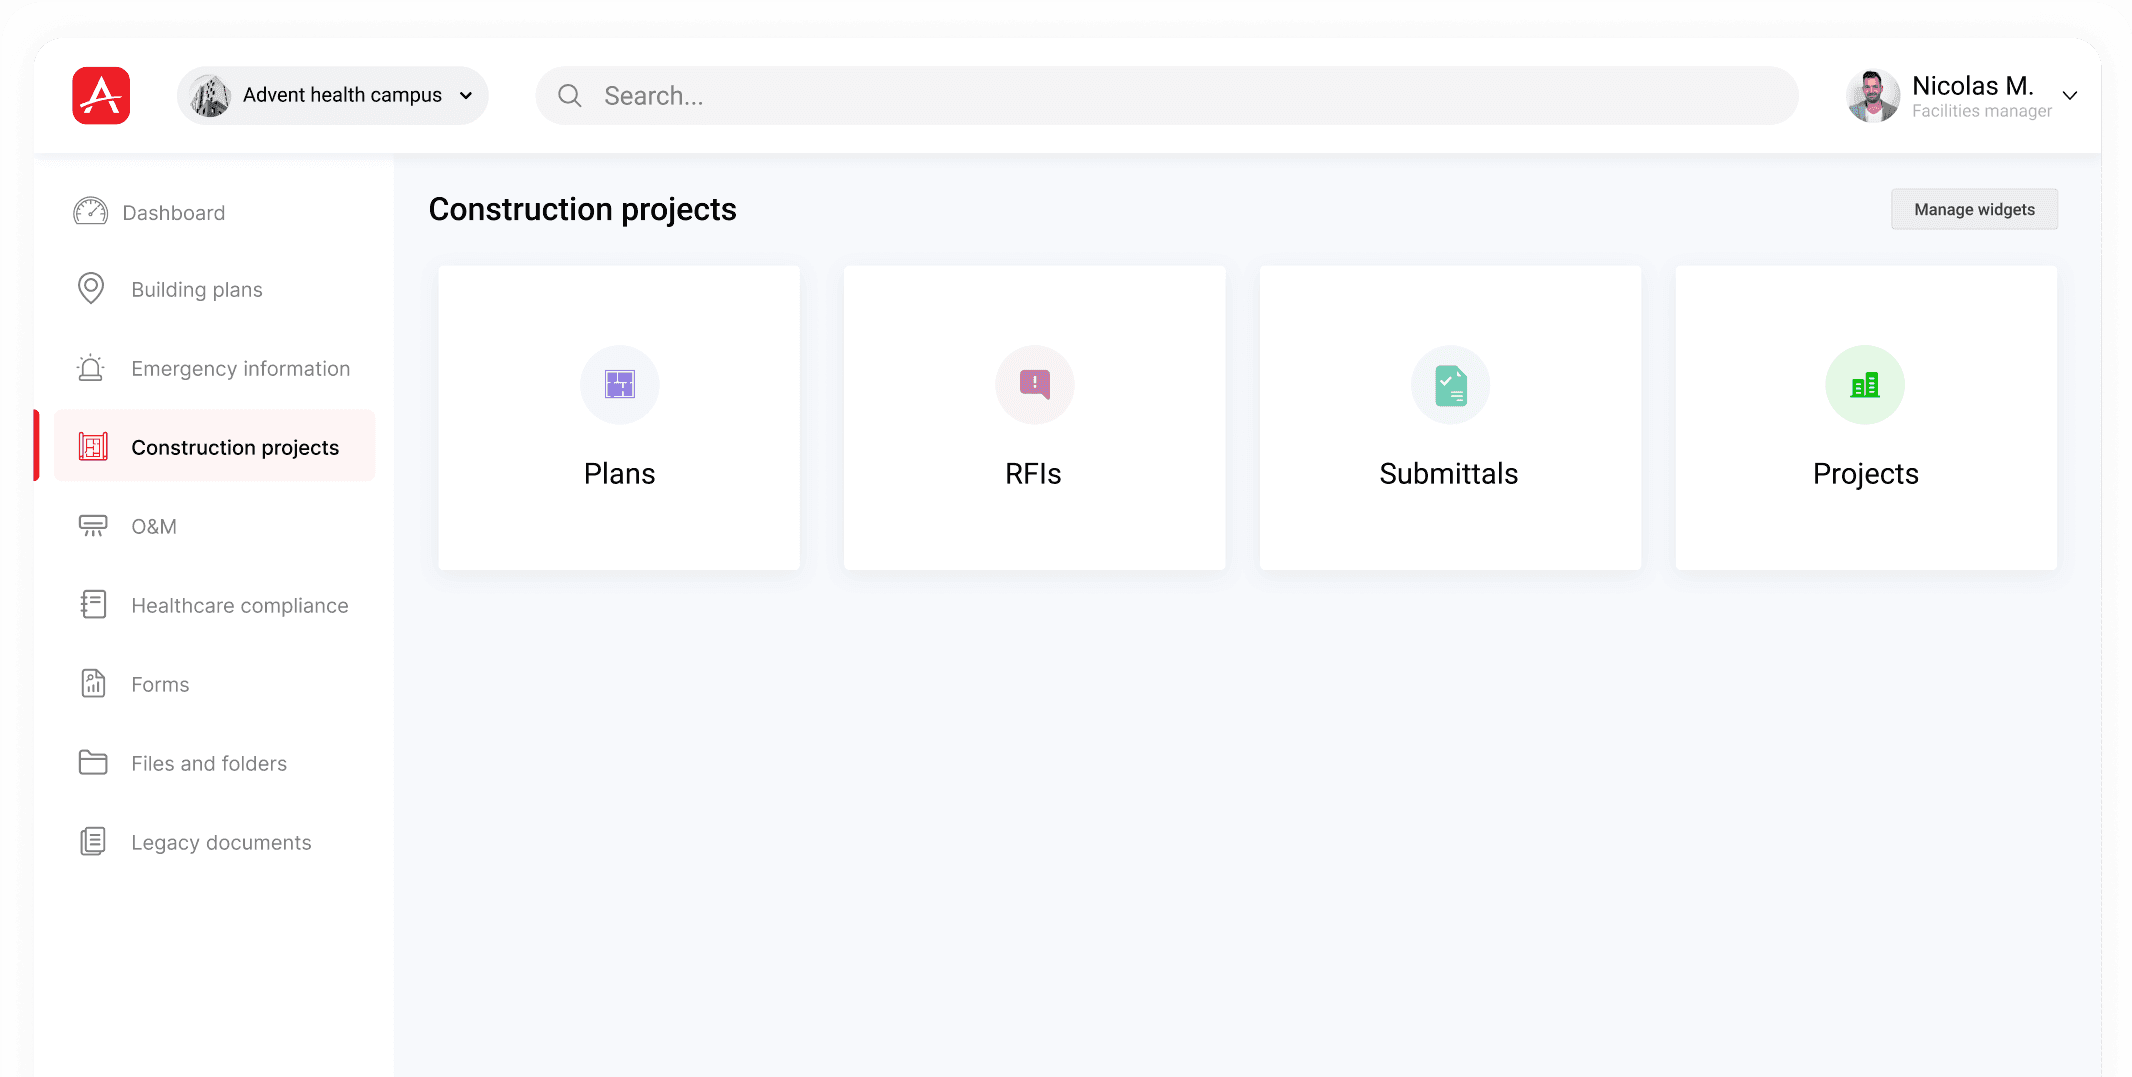
Task: Open the user menu chevron beside Nicolas M.
Action: [2070, 96]
